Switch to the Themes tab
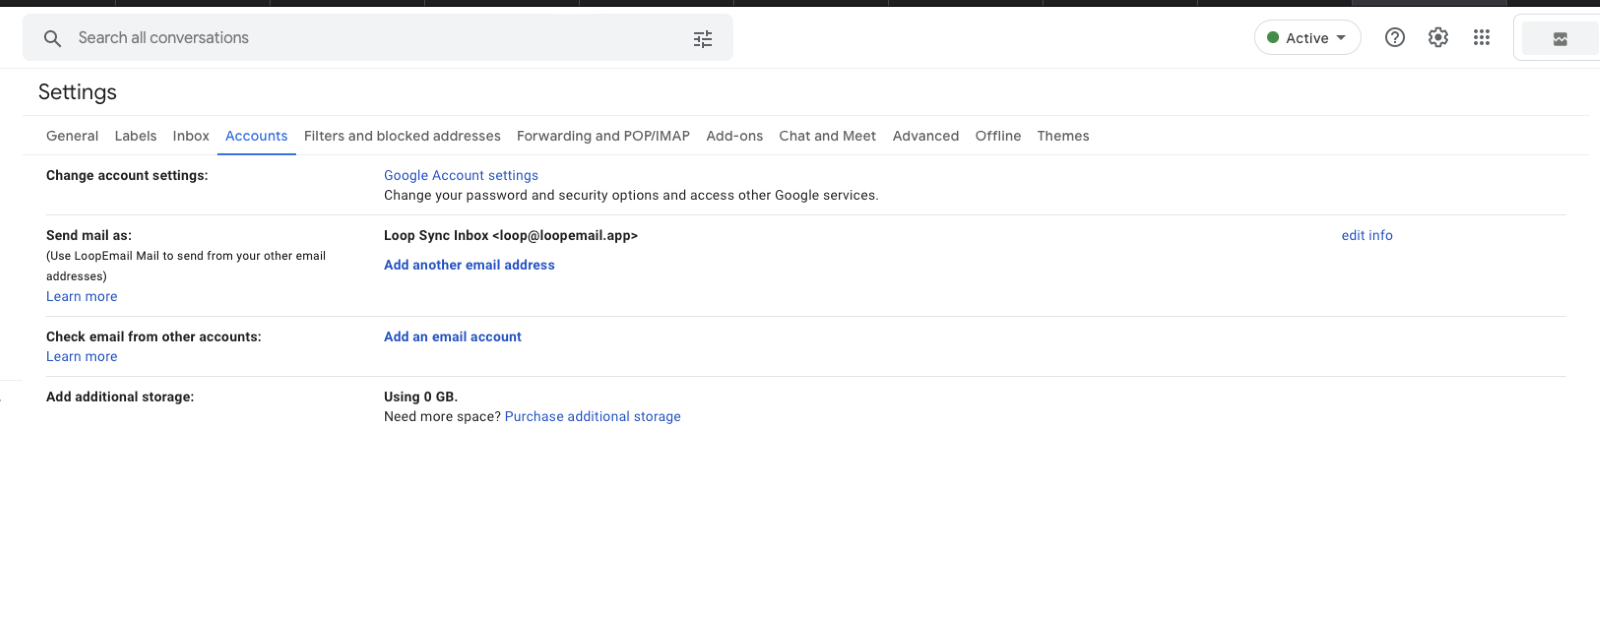The image size is (1600, 630). coord(1063,136)
